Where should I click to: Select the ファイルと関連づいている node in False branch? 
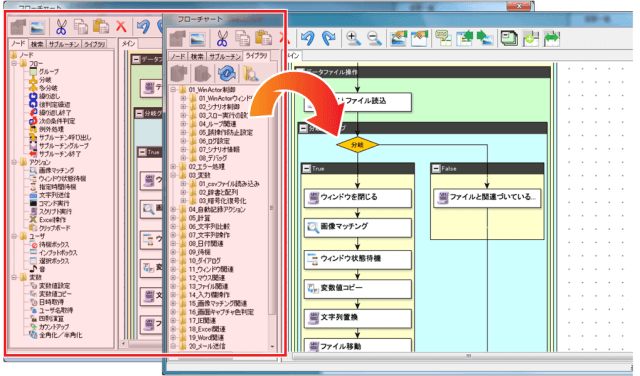pyautogui.click(x=487, y=198)
